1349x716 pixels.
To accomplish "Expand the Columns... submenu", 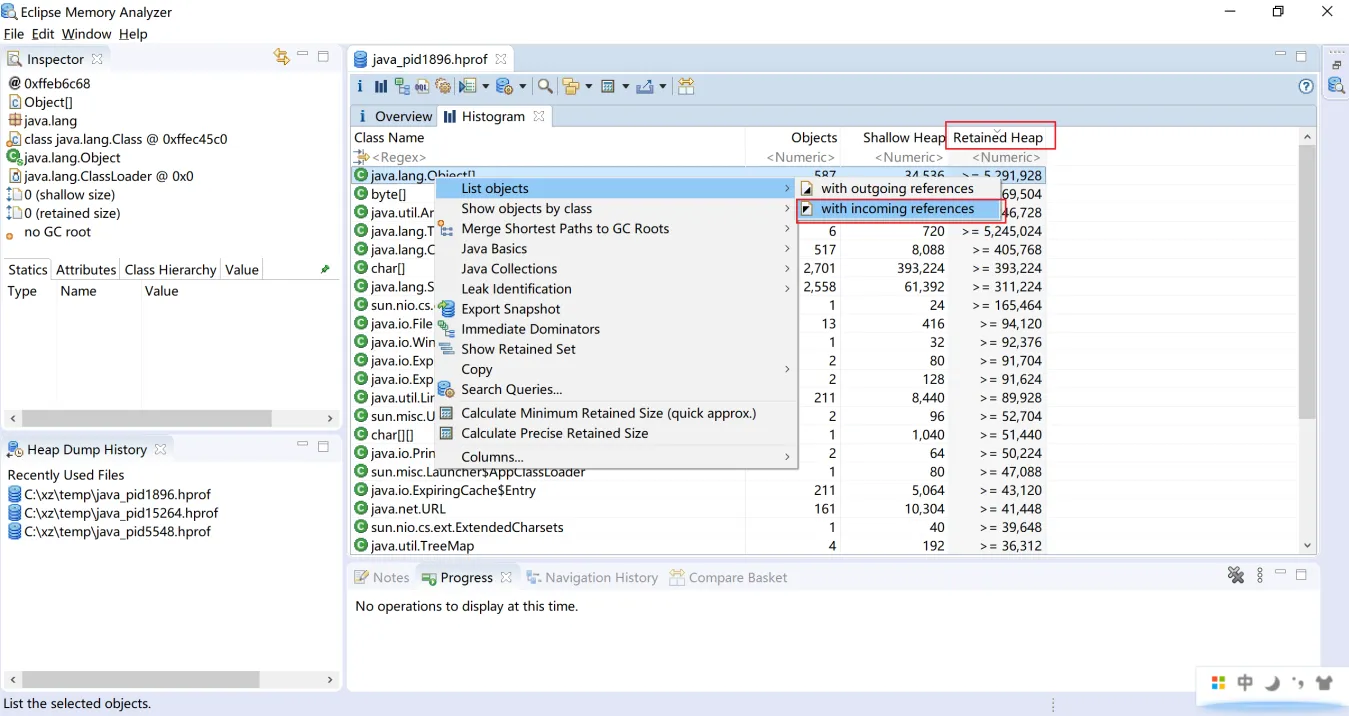I will (x=616, y=457).
